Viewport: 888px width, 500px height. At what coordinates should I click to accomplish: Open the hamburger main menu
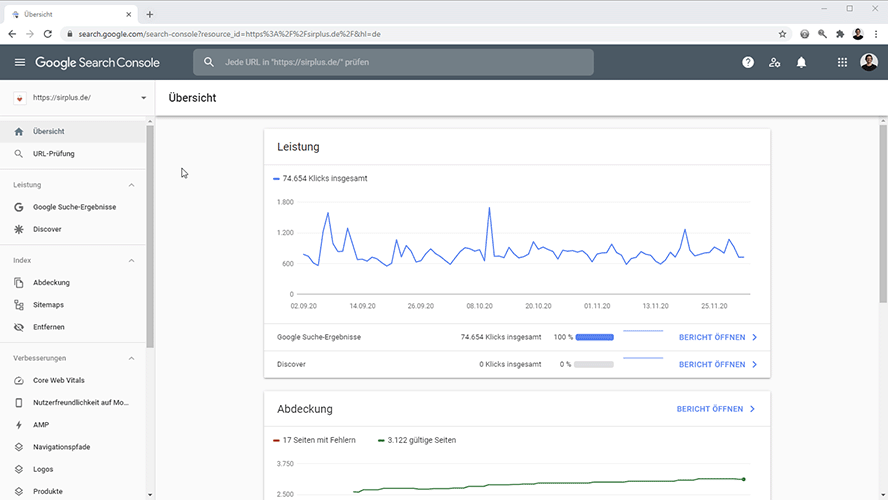tap(20, 62)
